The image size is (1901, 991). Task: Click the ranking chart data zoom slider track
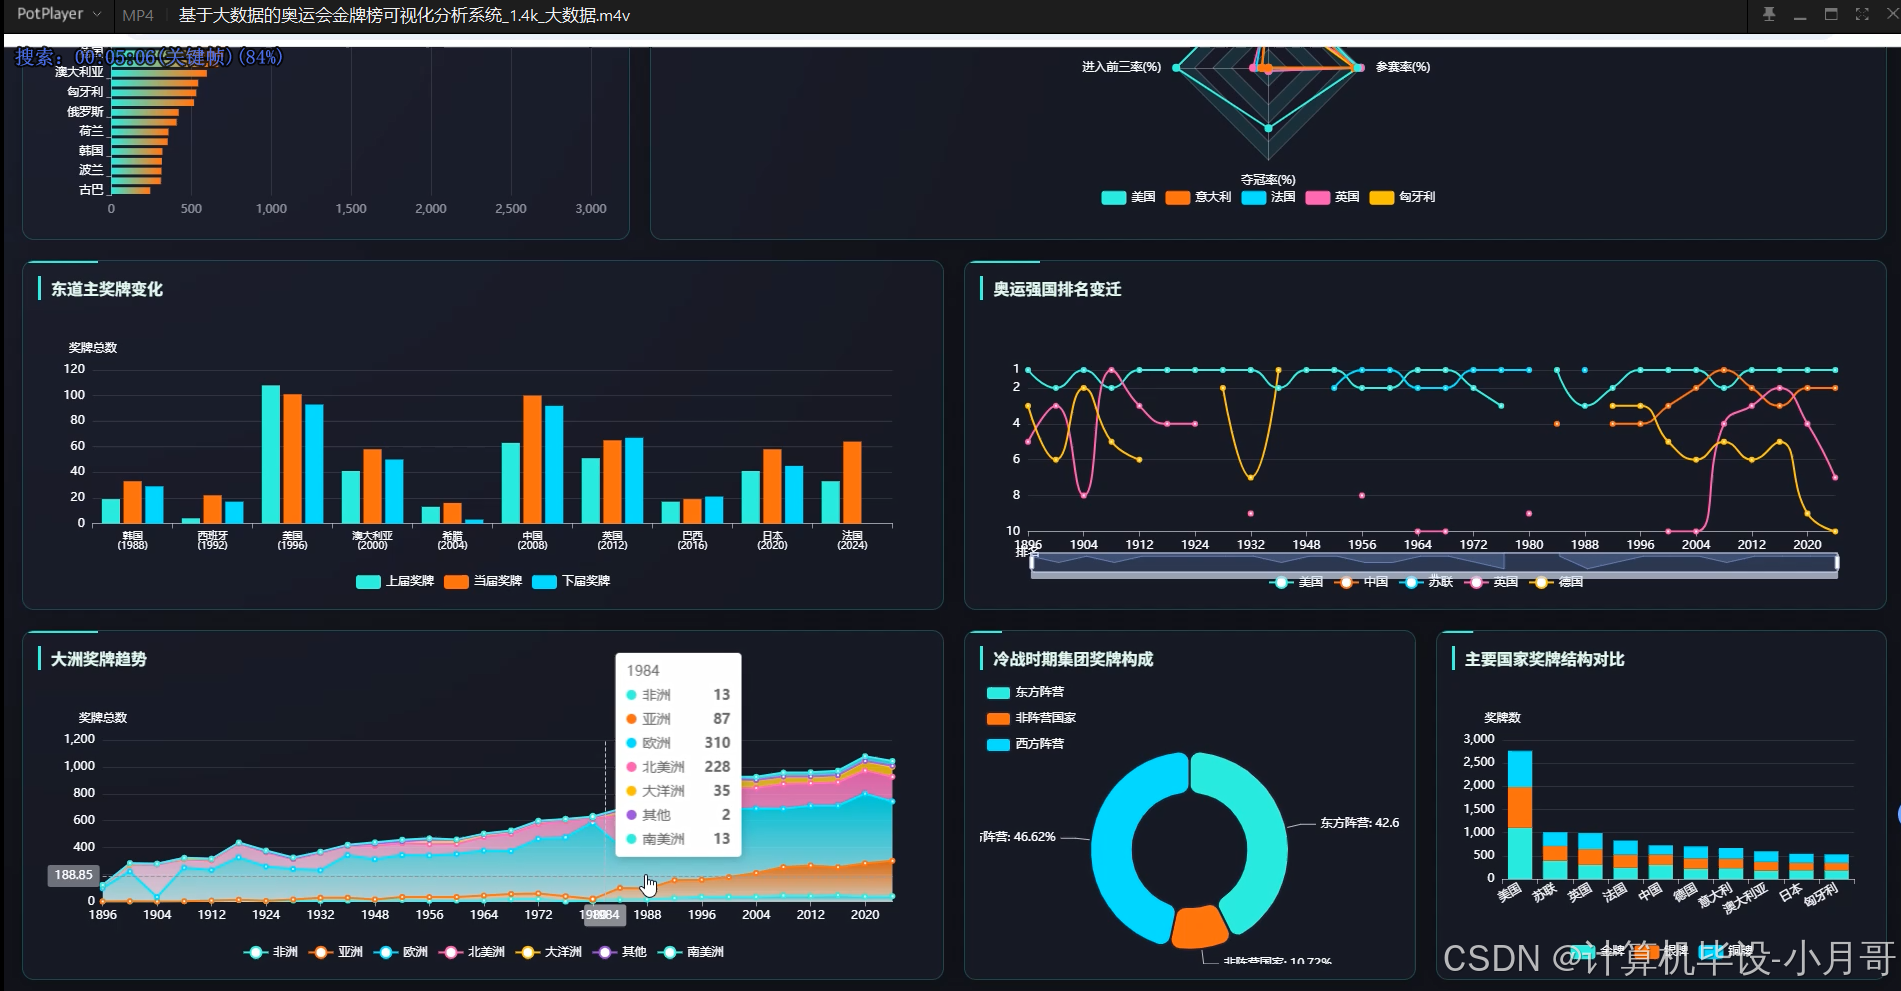(1434, 563)
